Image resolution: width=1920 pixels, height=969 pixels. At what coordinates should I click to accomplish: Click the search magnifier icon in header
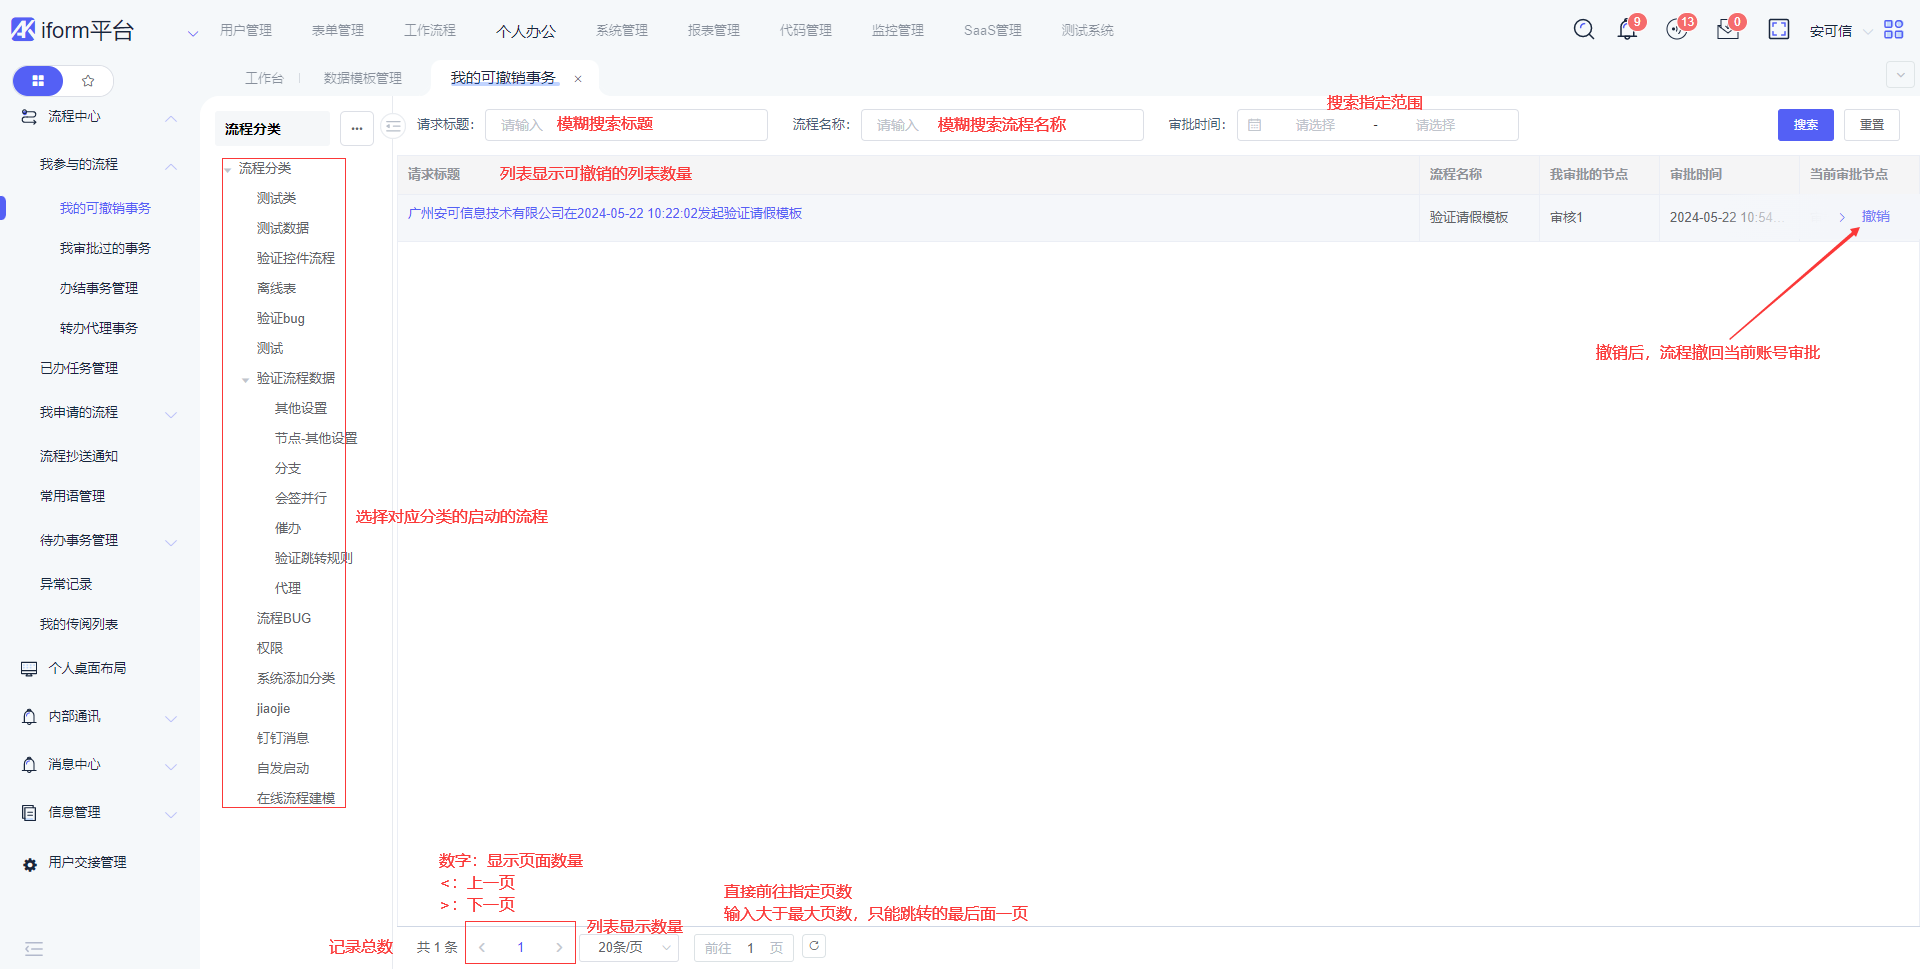click(1583, 30)
